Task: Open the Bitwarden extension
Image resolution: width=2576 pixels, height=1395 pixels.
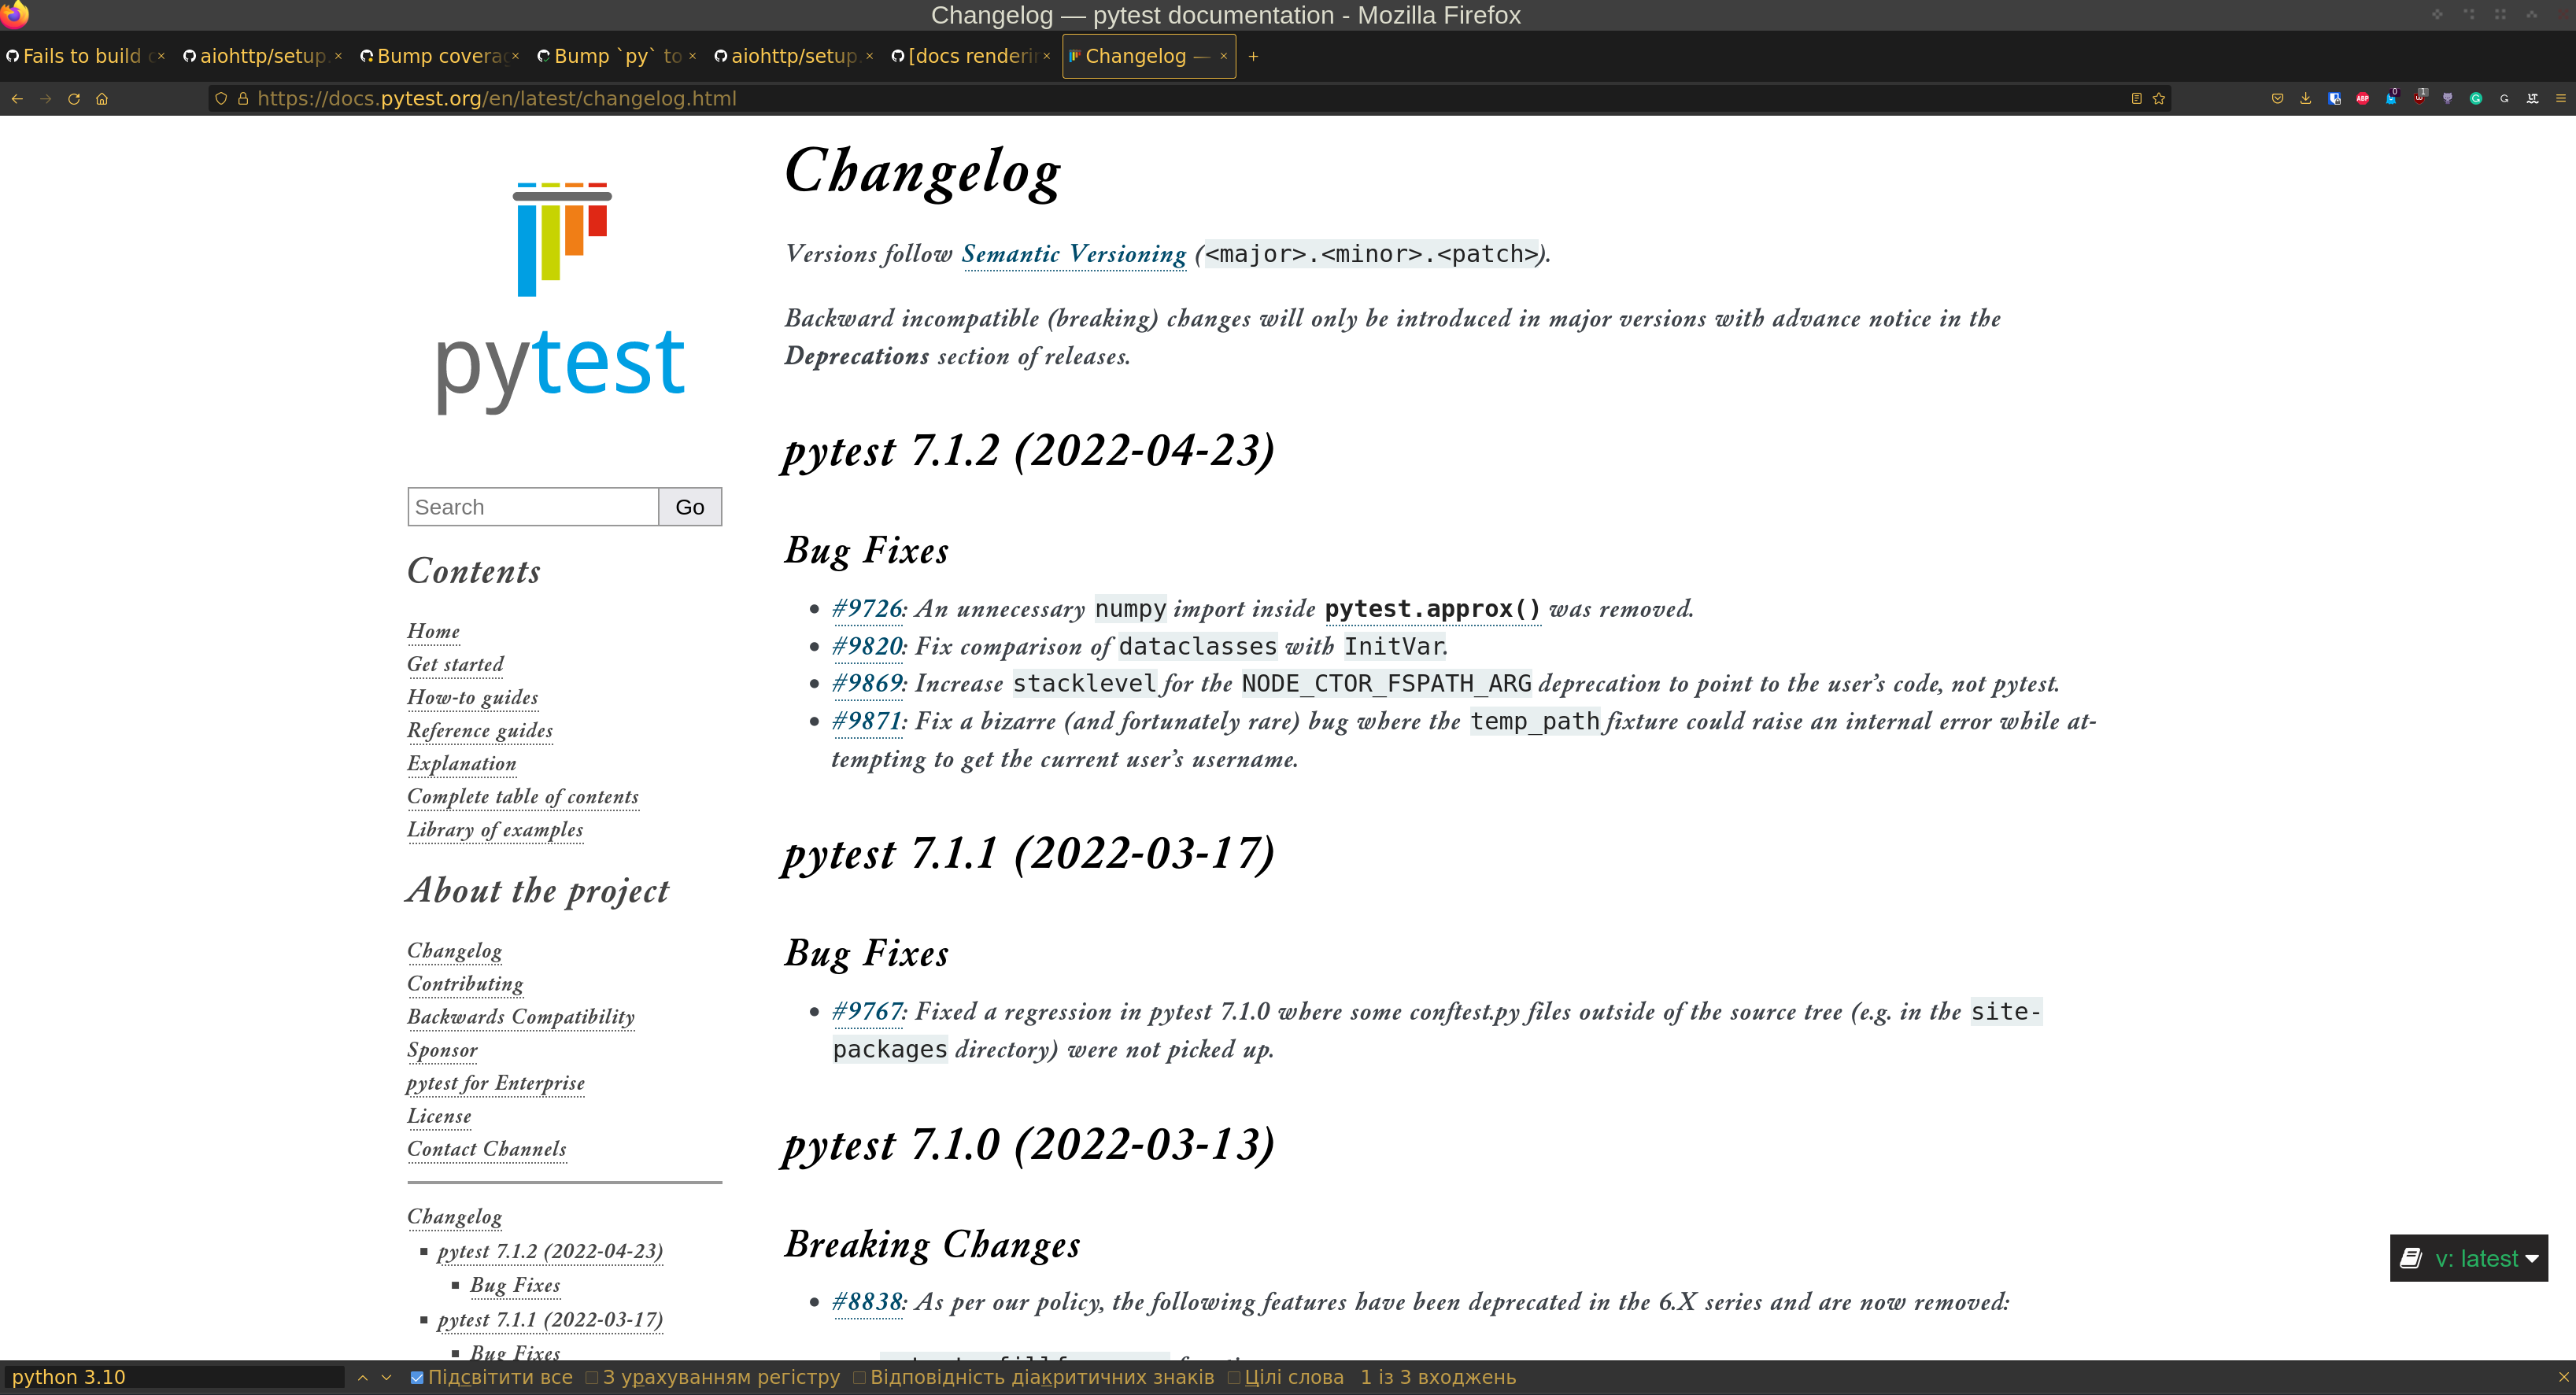Action: 2334,98
